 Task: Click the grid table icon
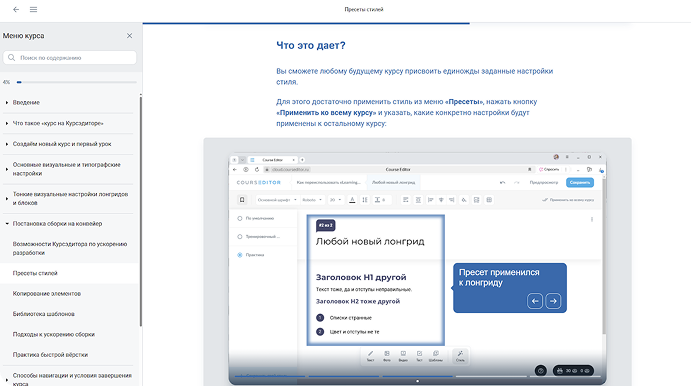(x=489, y=200)
